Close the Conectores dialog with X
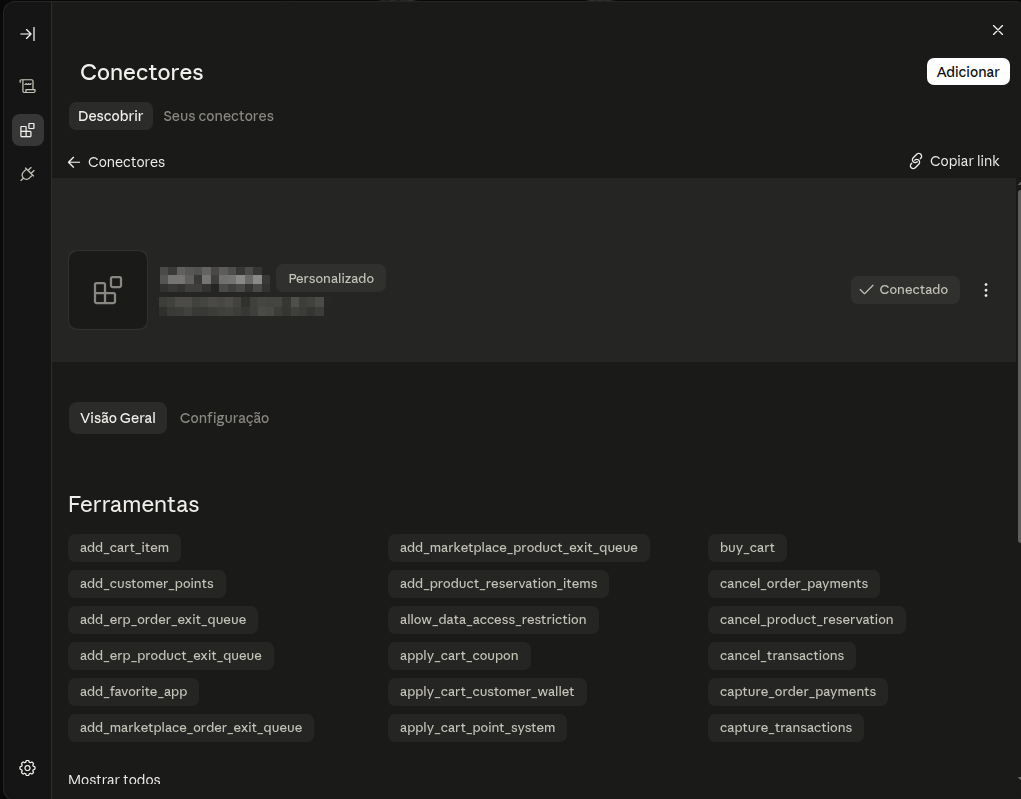The image size is (1021, 799). coord(998,30)
